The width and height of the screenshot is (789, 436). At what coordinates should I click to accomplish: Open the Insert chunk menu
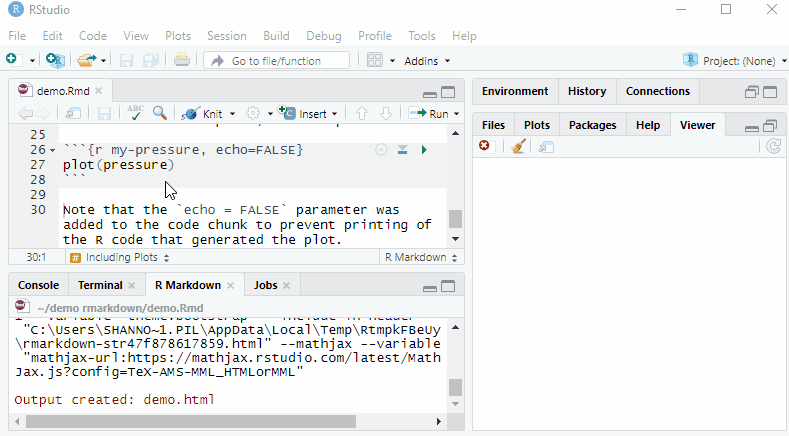(307, 113)
